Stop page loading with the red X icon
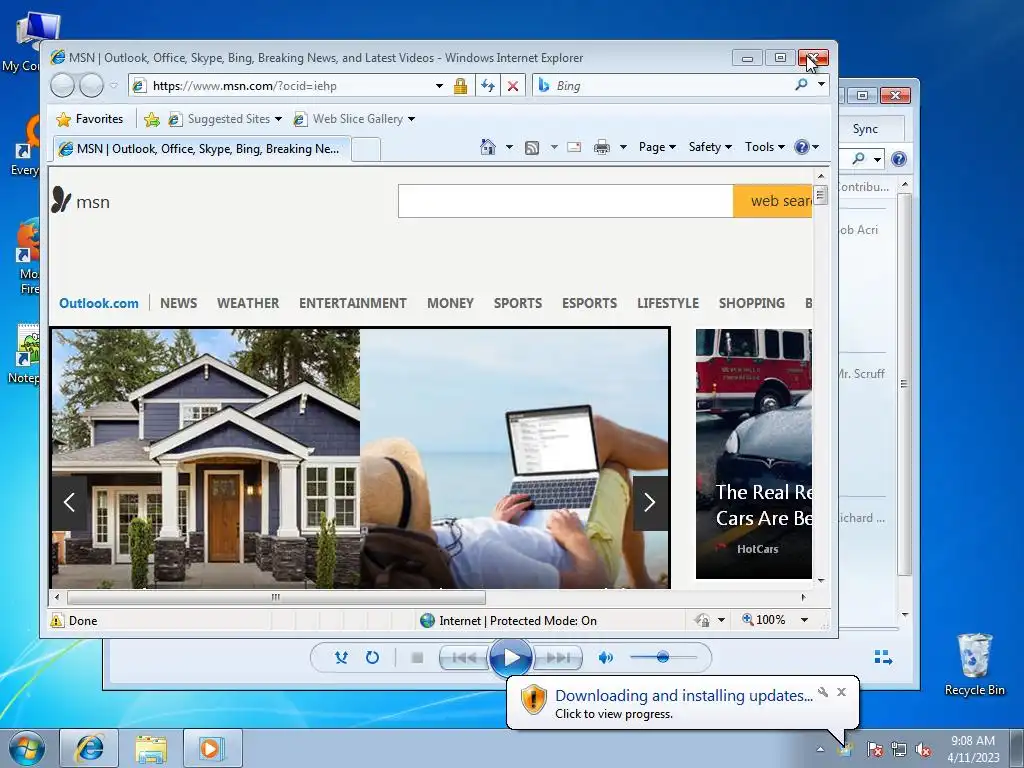1024x768 pixels. click(513, 86)
